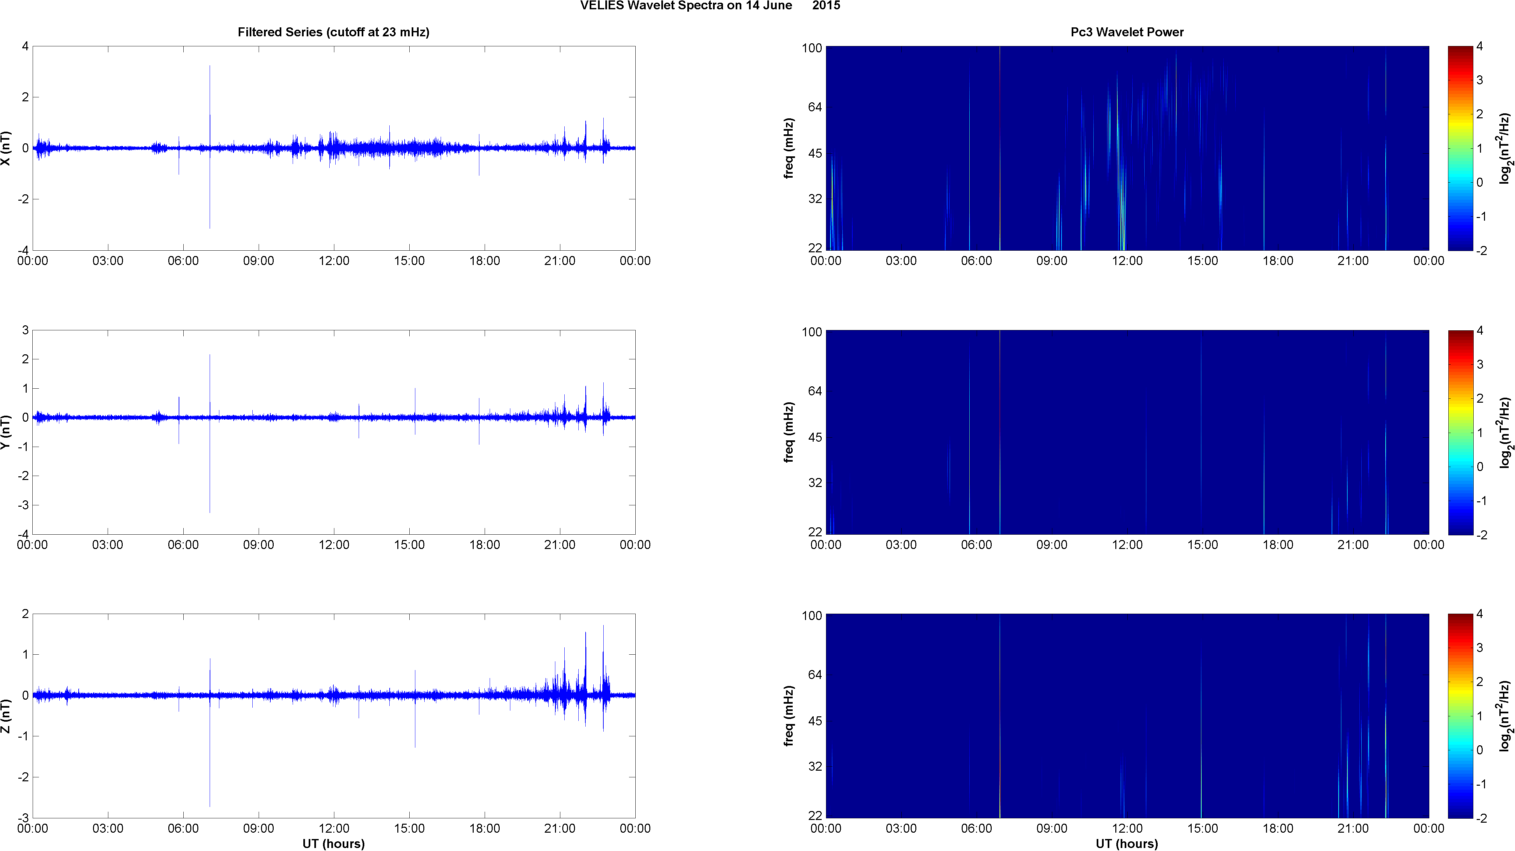Click the 06:00 tick label under bottom spectrogram

tap(977, 828)
